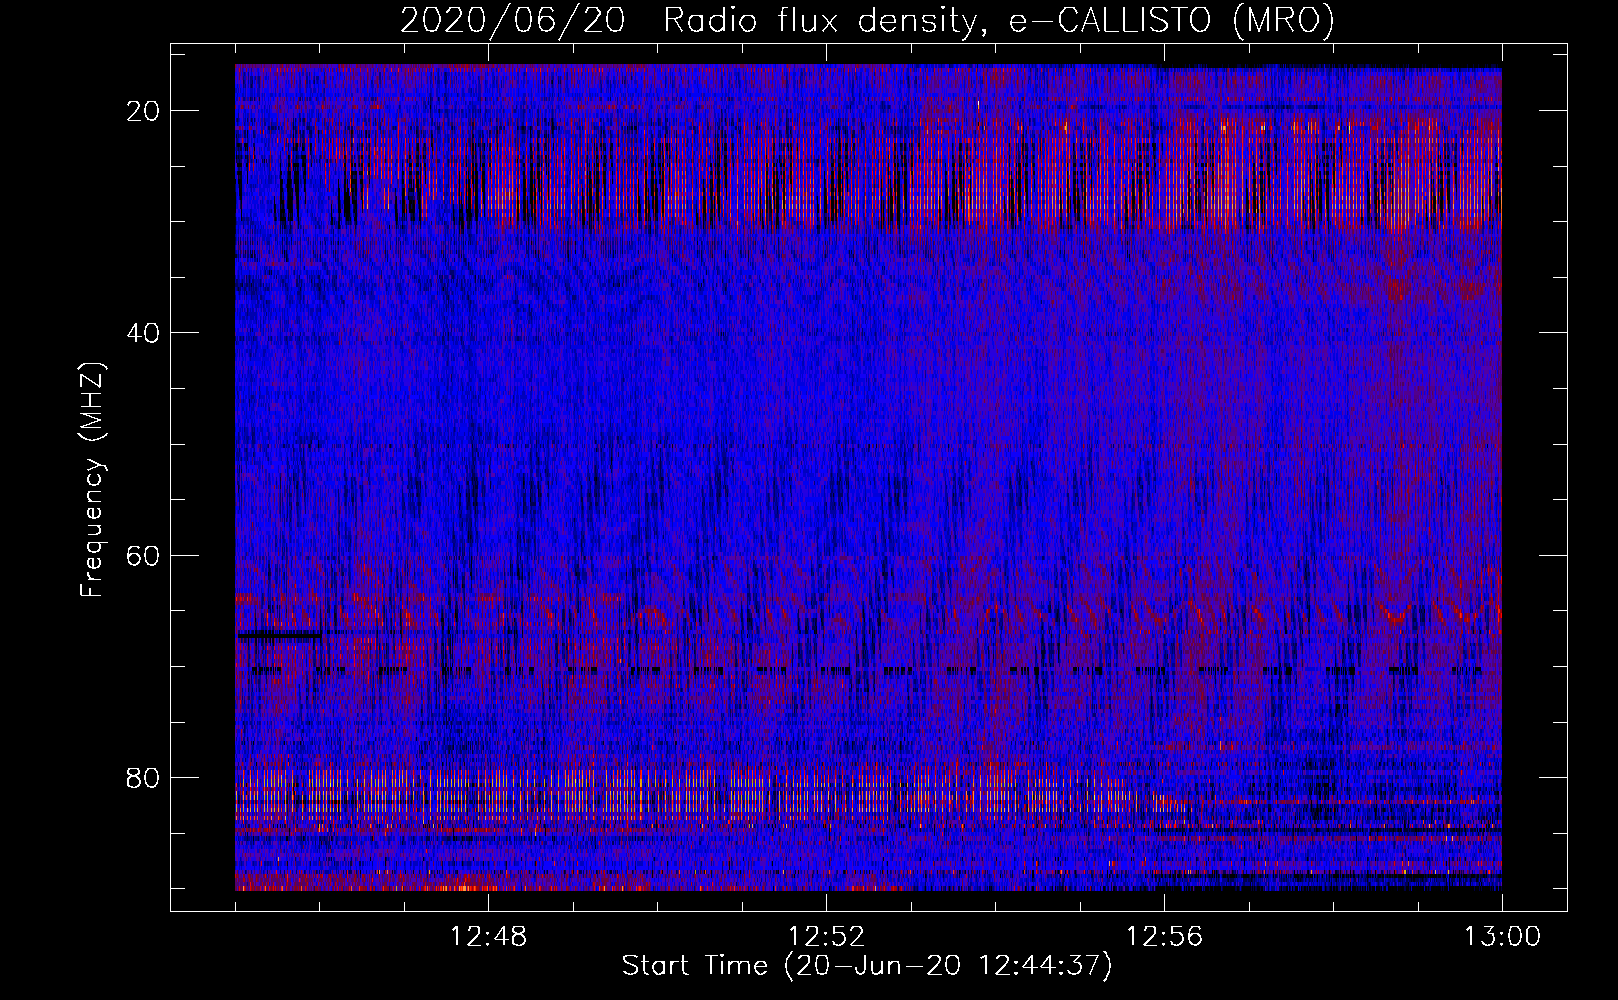
Task: Click the 60 frequency tick label
Action: pos(144,555)
